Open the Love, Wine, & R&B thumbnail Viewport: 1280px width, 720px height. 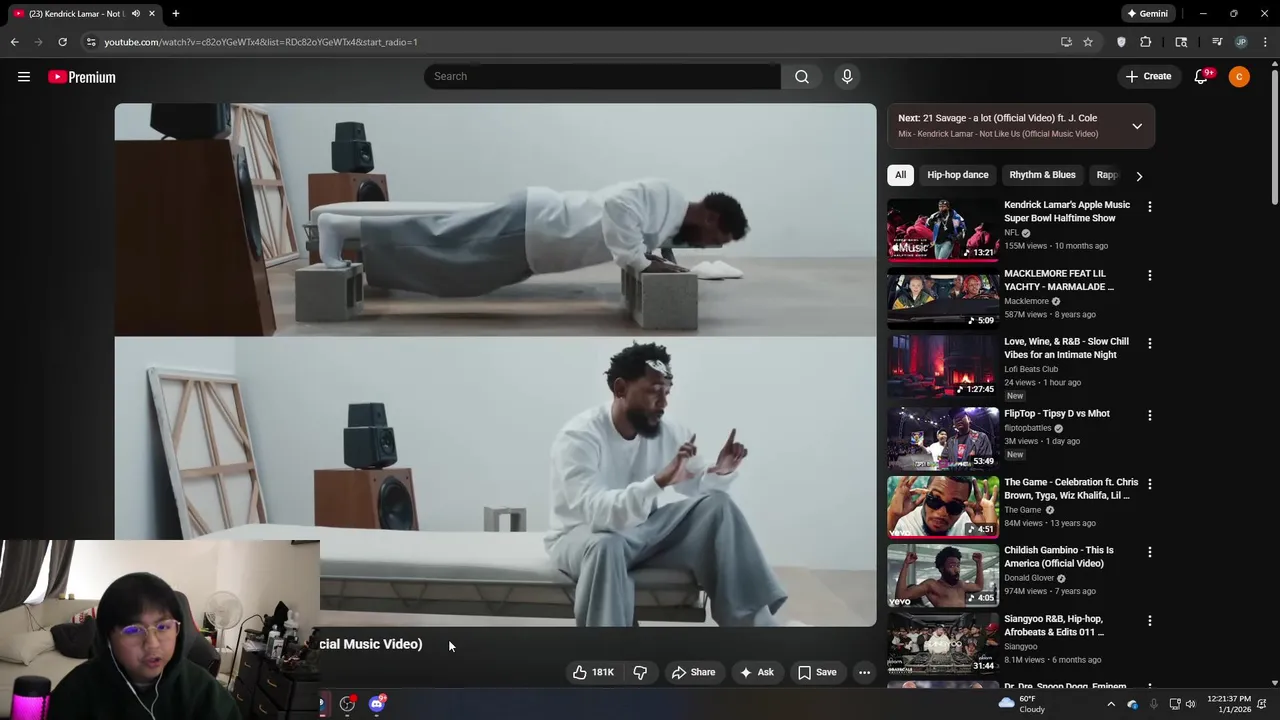(x=942, y=366)
